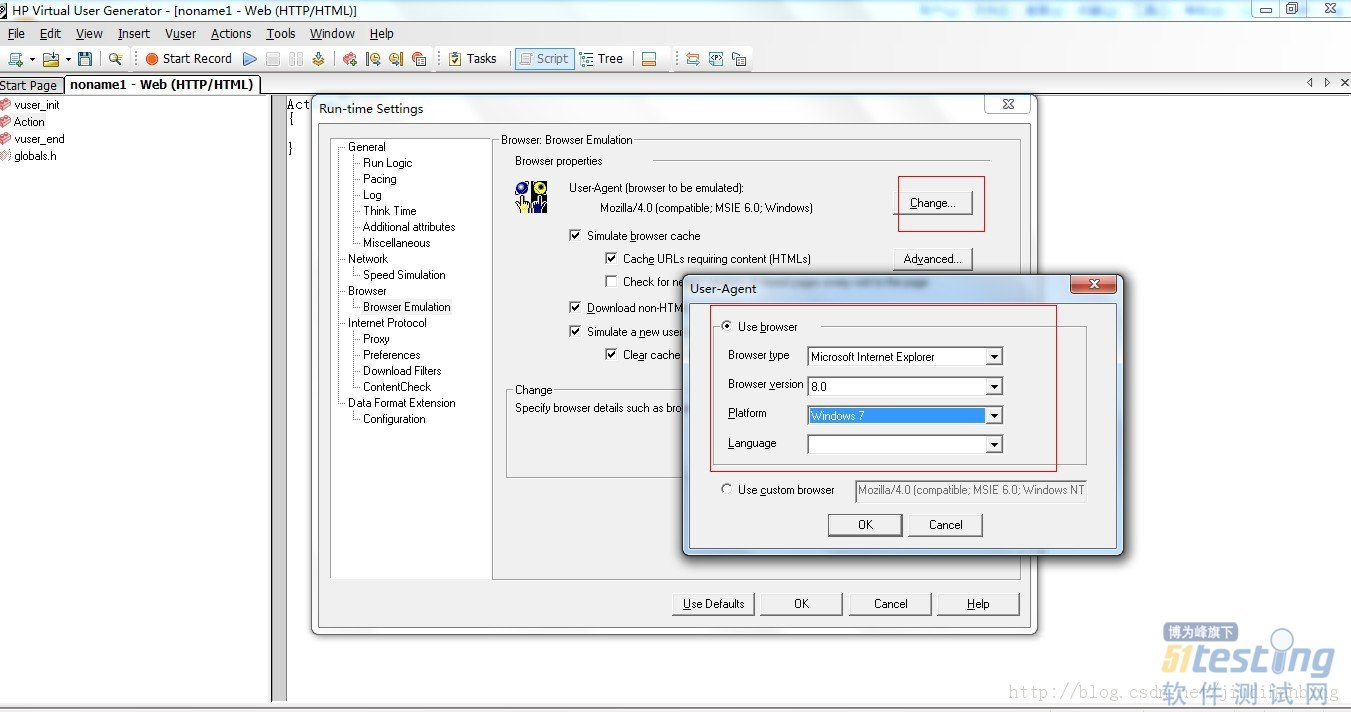
Task: Select vuser_end in the script tree
Action: [x=39, y=139]
